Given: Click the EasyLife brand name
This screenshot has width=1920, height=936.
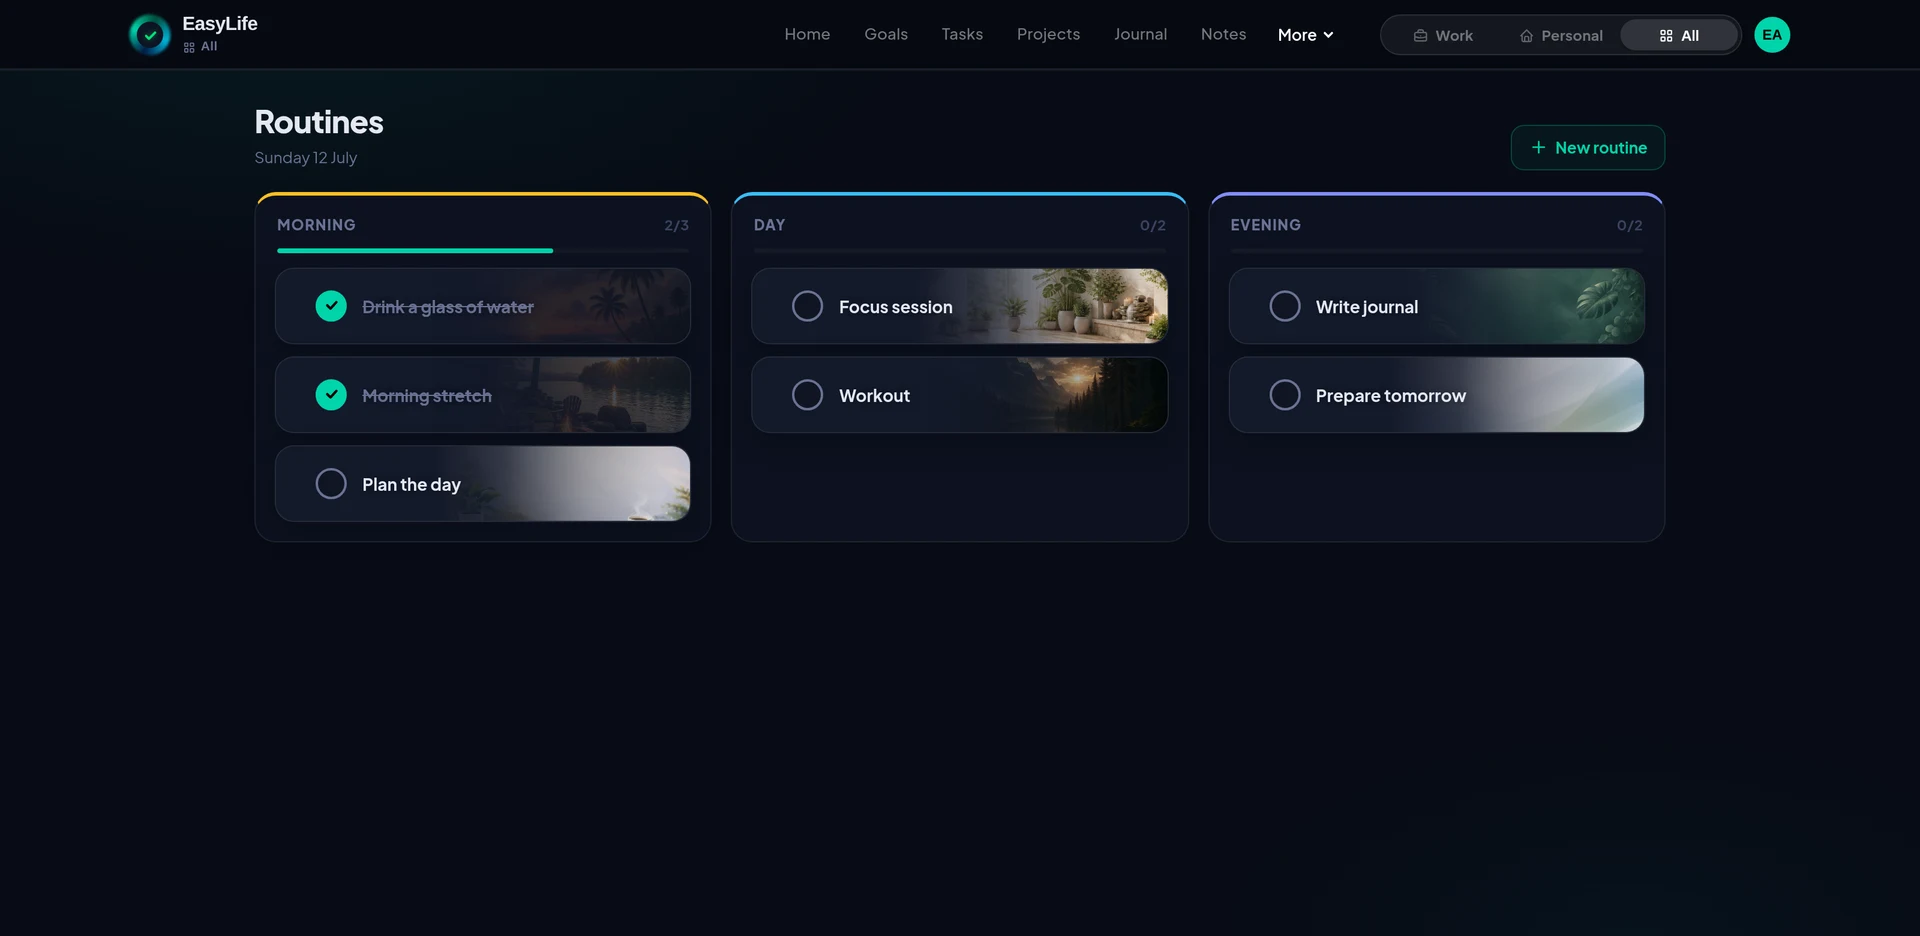Looking at the screenshot, I should click(220, 24).
